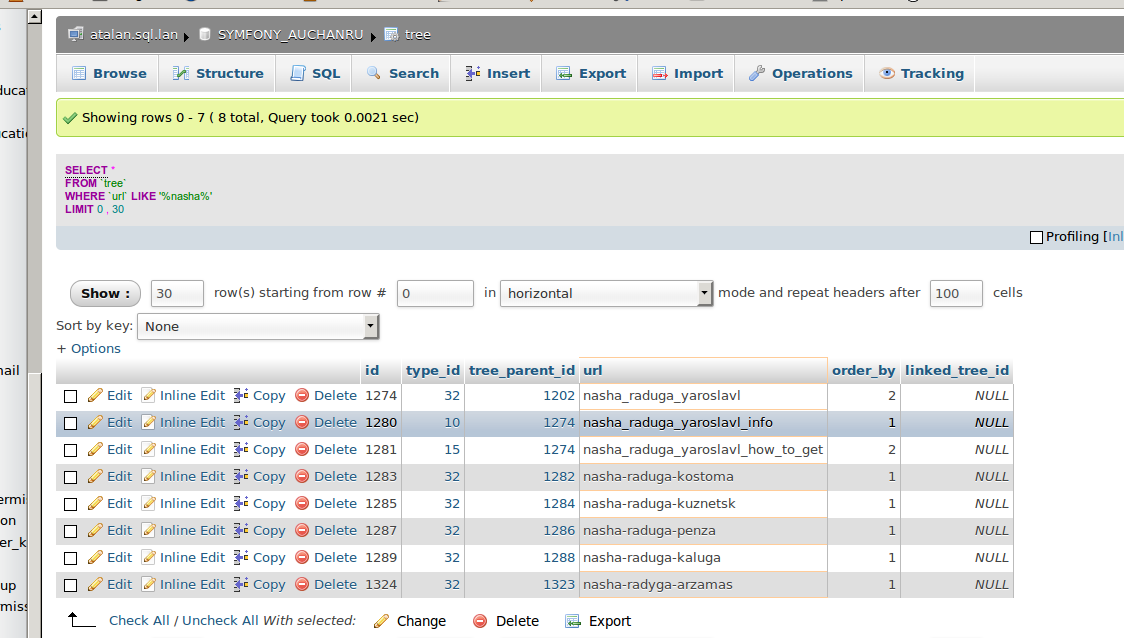This screenshot has width=1124, height=638.
Task: Click the red Delete icon for row 1285
Action: pyautogui.click(x=302, y=503)
